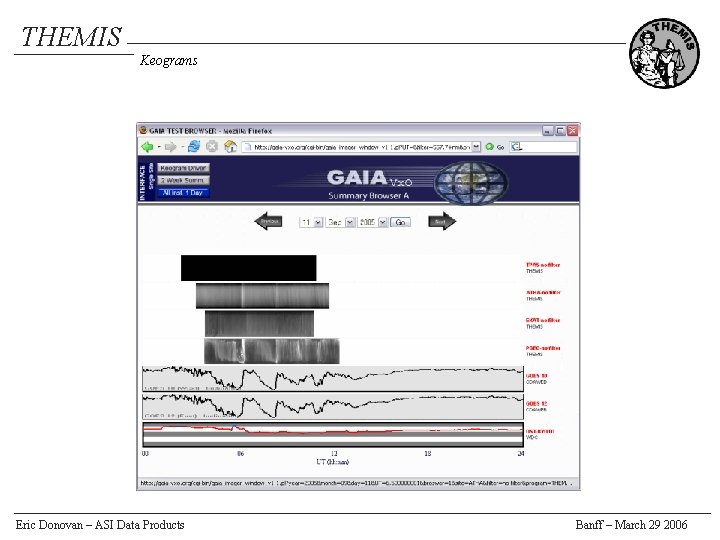Viewport: 720px width, 540px height.
Task: Click in the Firefox address bar URL field
Action: pyautogui.click(x=361, y=147)
